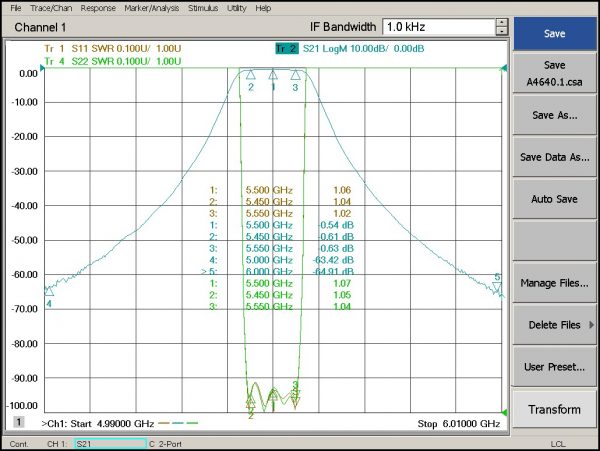Click S21 LogM 10.00dB/ 0.00dB trace label
This screenshot has width=600, height=451.
(364, 49)
